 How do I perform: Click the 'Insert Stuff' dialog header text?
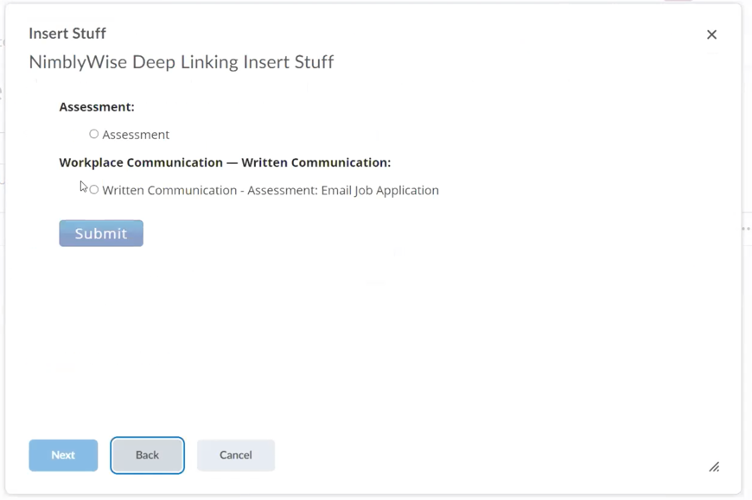[x=68, y=34]
